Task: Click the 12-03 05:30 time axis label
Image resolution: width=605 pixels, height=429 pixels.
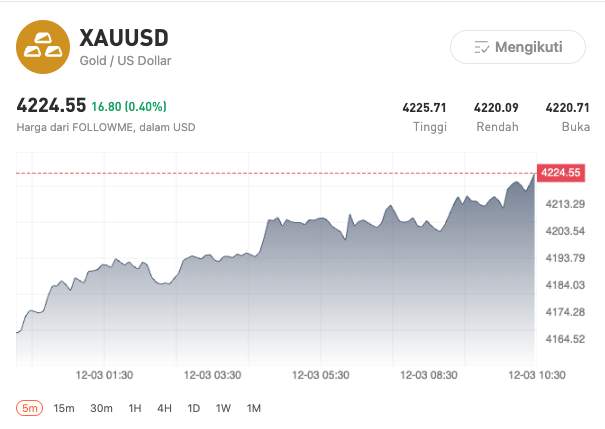Action: pos(320,375)
